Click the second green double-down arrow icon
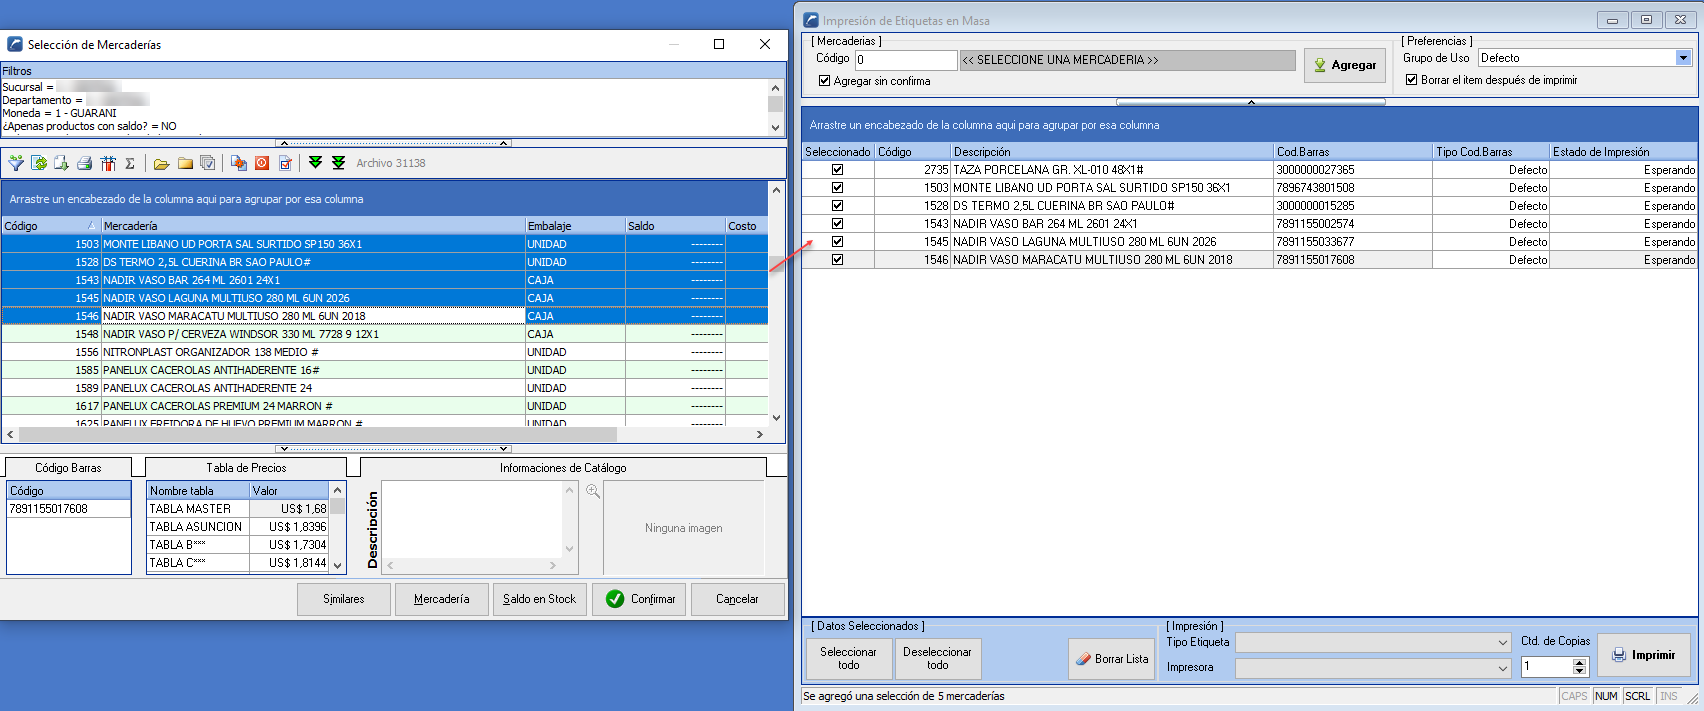The height and width of the screenshot is (711, 1704). pyautogui.click(x=339, y=163)
